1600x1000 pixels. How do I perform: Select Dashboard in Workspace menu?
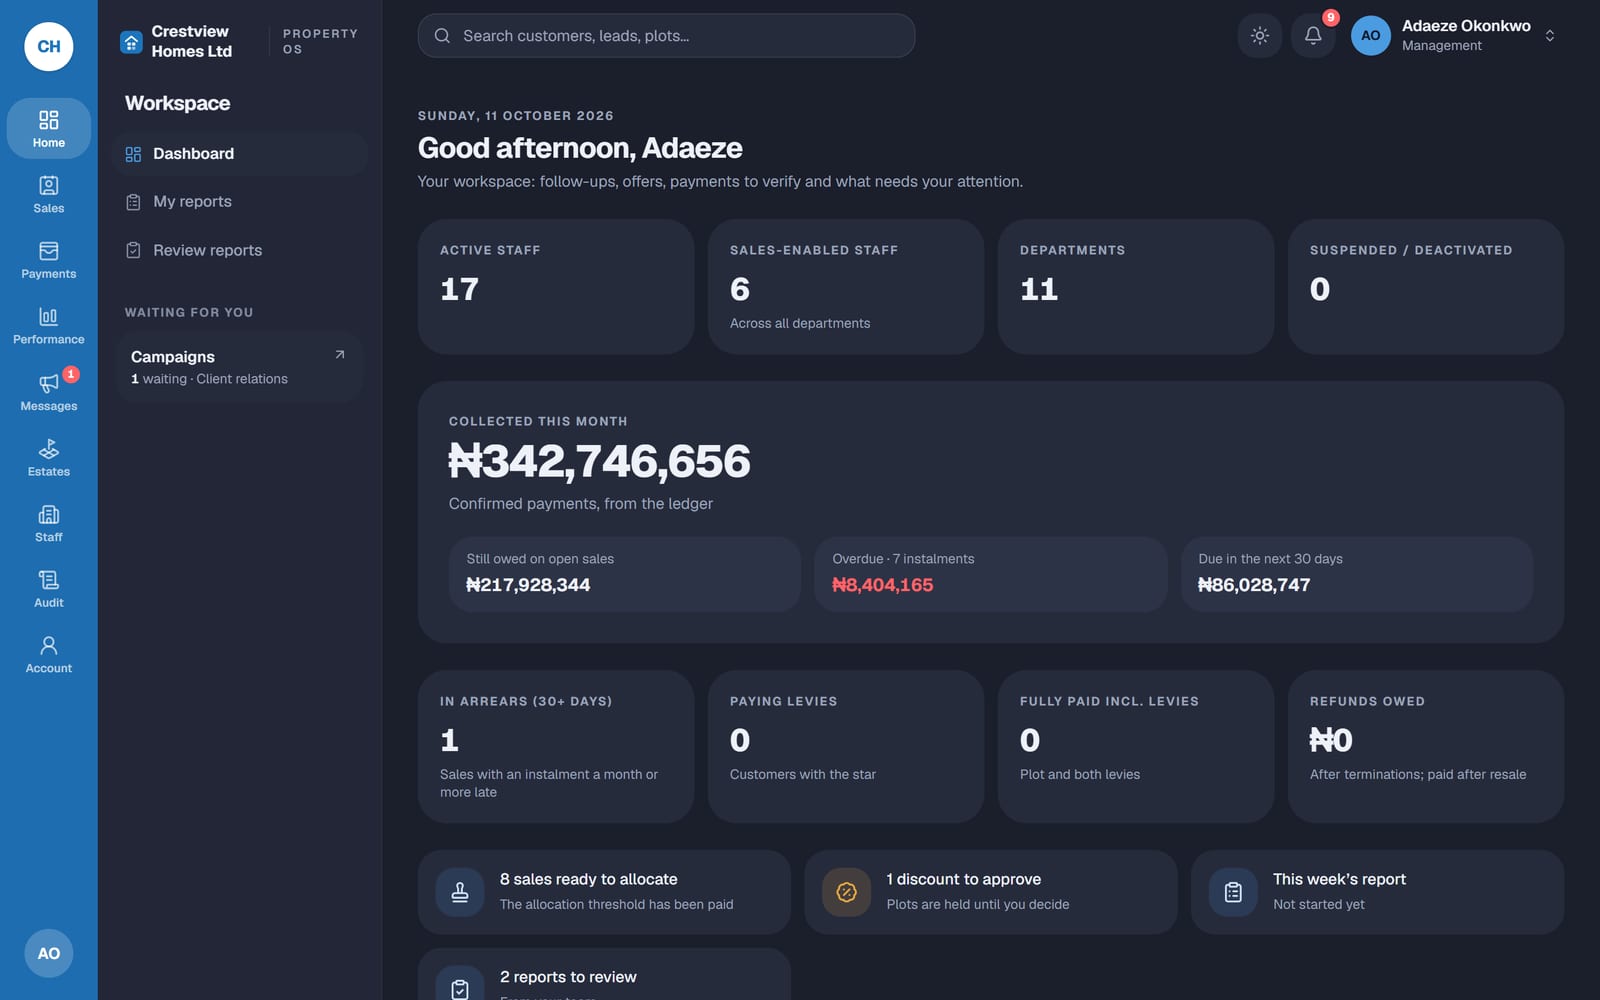240,154
